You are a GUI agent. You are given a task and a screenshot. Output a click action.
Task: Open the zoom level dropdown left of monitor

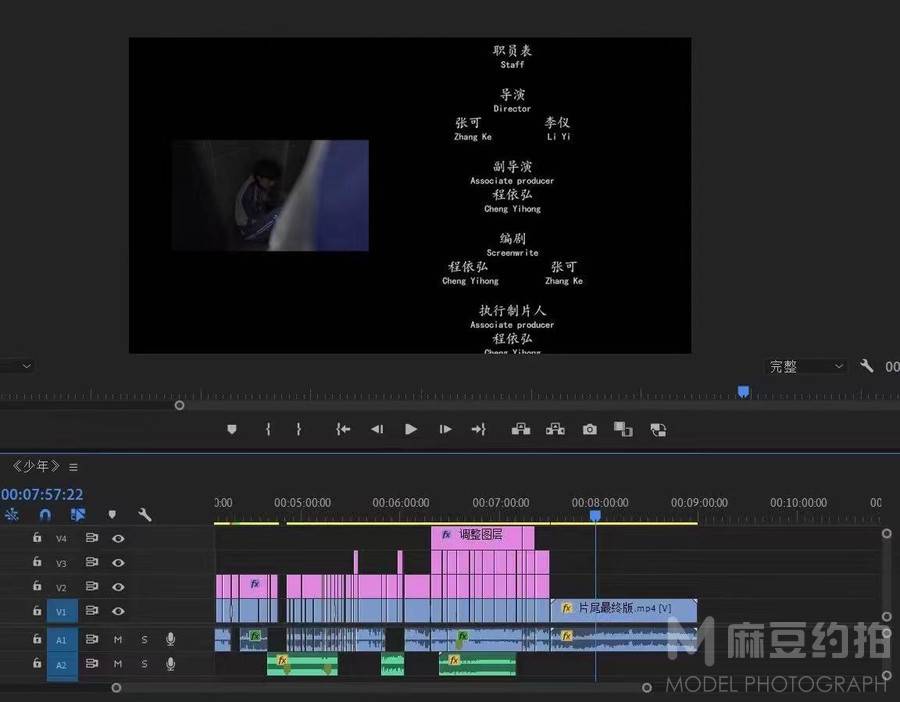click(17, 366)
